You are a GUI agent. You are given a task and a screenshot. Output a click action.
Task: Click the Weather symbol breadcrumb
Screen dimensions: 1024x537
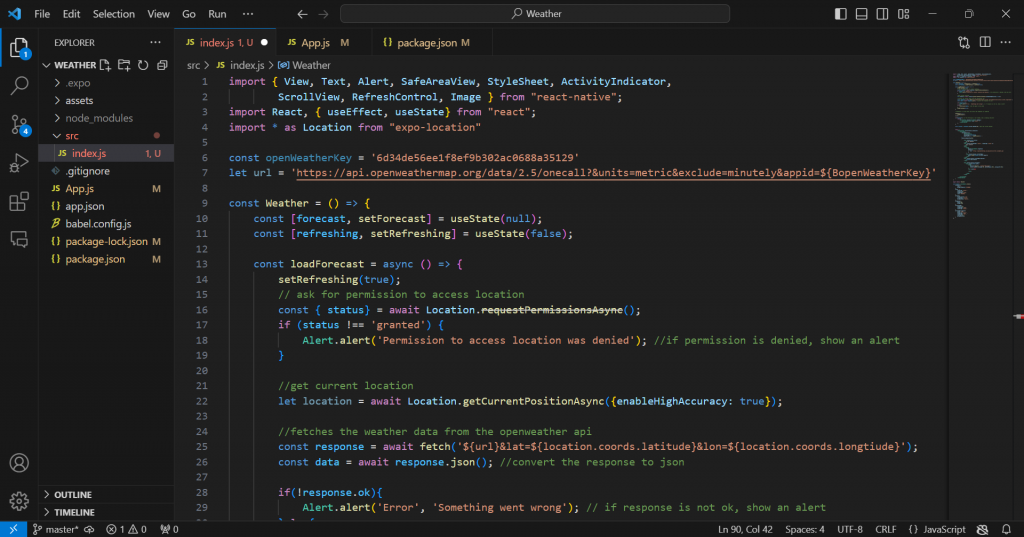pyautogui.click(x=304, y=65)
